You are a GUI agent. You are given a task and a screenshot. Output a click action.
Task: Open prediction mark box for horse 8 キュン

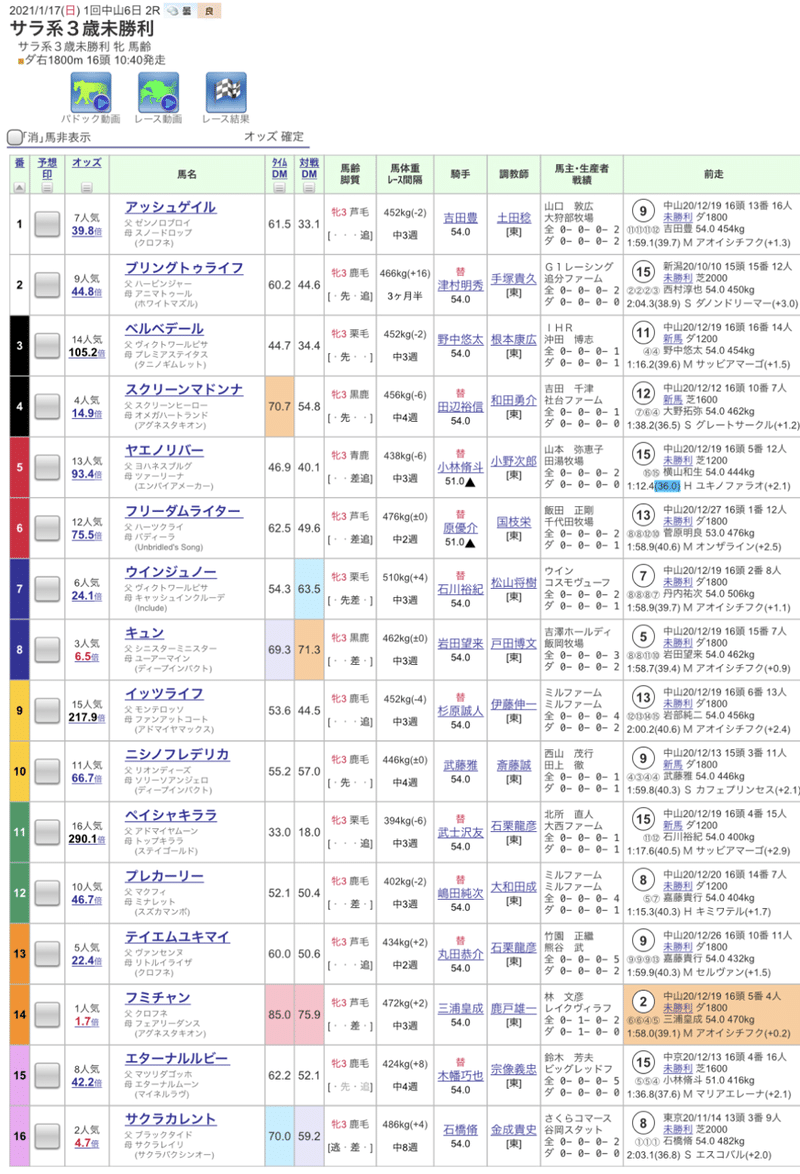(x=47, y=649)
